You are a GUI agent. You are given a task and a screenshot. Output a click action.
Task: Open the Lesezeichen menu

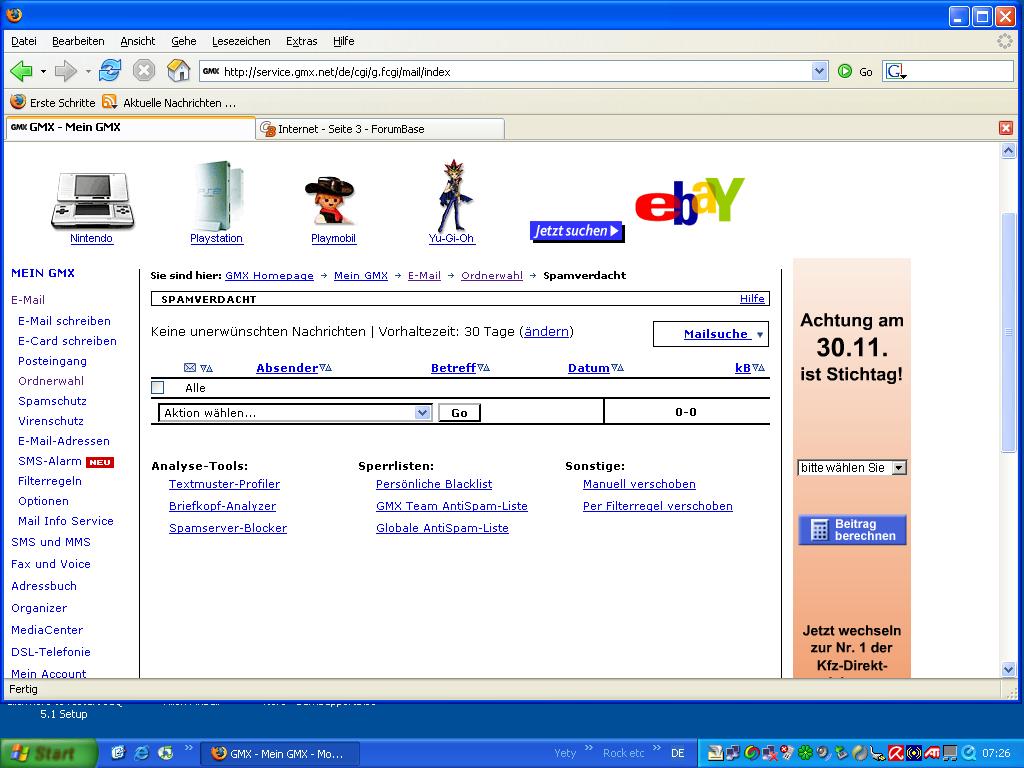coord(241,41)
